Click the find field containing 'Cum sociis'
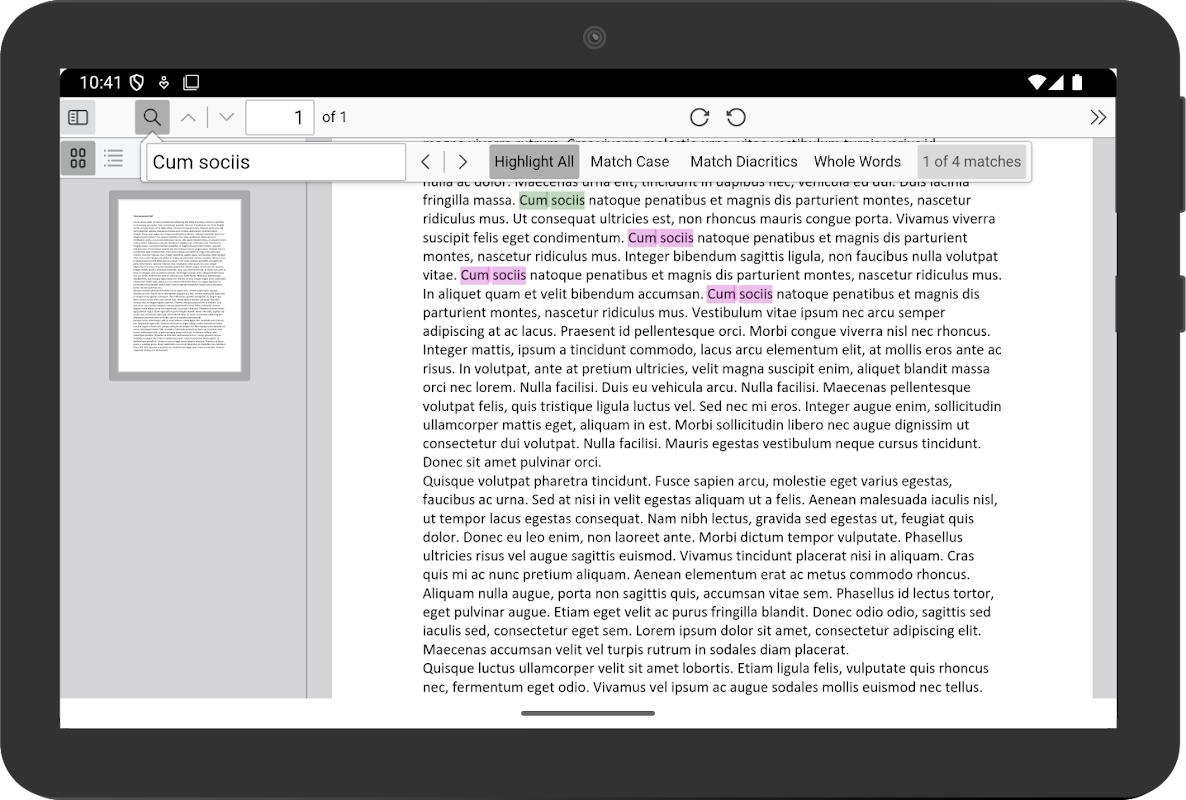Viewport: 1186px width, 800px height. click(276, 162)
